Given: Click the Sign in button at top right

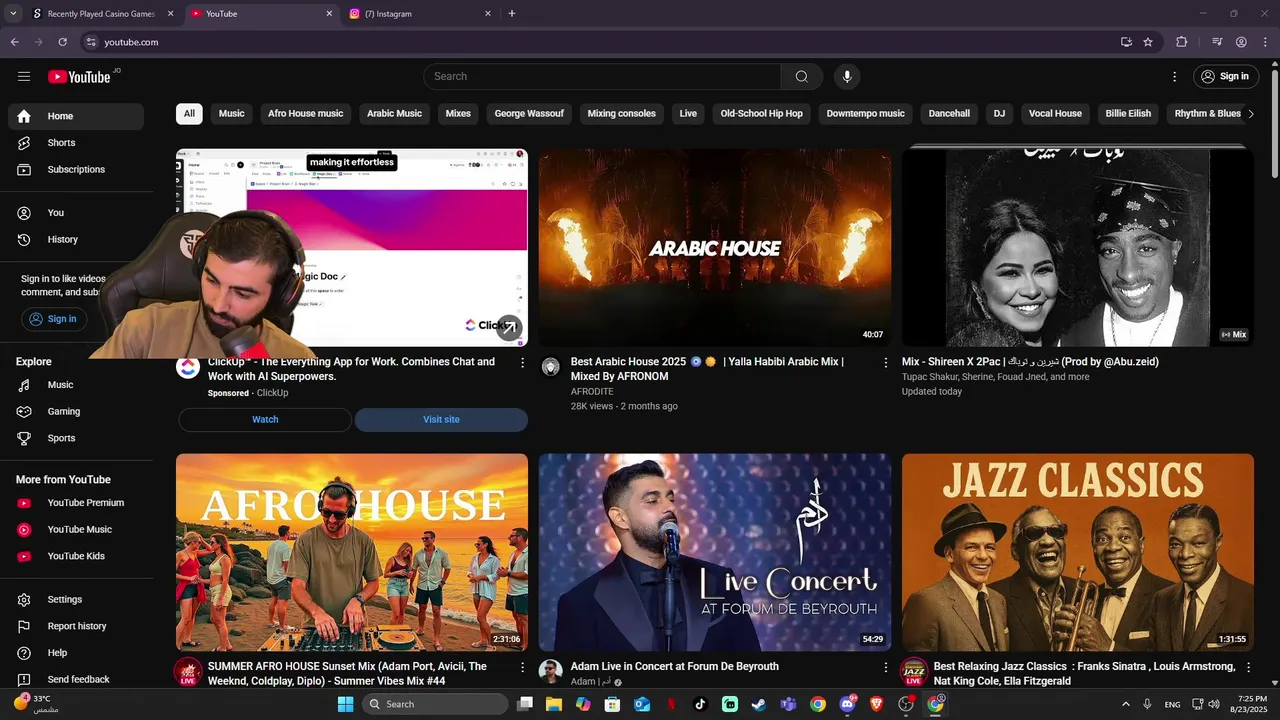Looking at the screenshot, I should pyautogui.click(x=1225, y=76).
